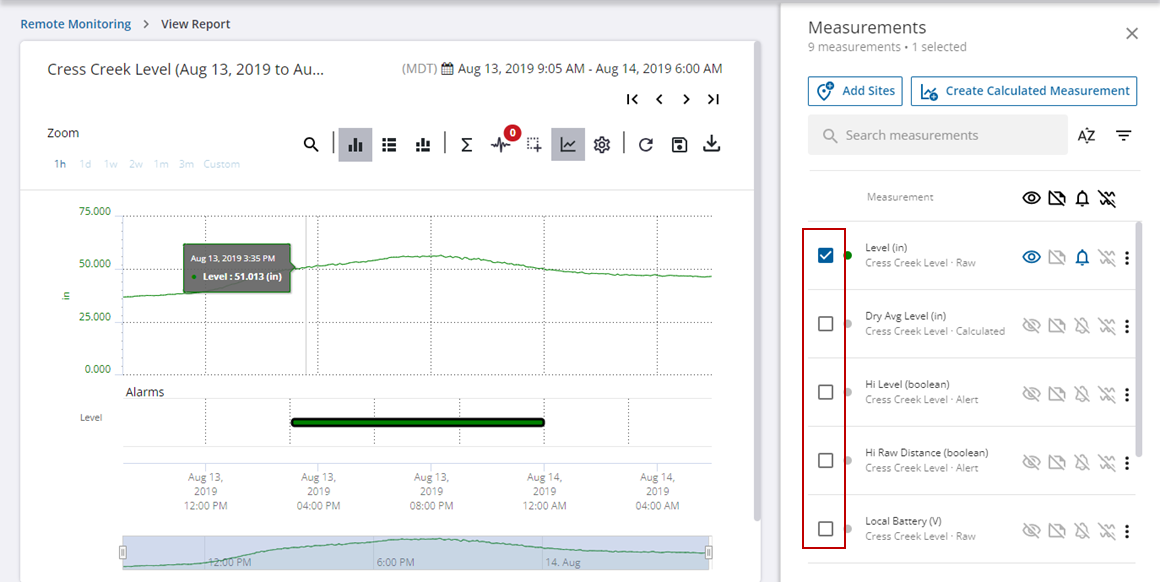Image resolution: width=1160 pixels, height=582 pixels.
Task: Uncheck the Level (in) measurement checkbox
Action: (x=825, y=256)
